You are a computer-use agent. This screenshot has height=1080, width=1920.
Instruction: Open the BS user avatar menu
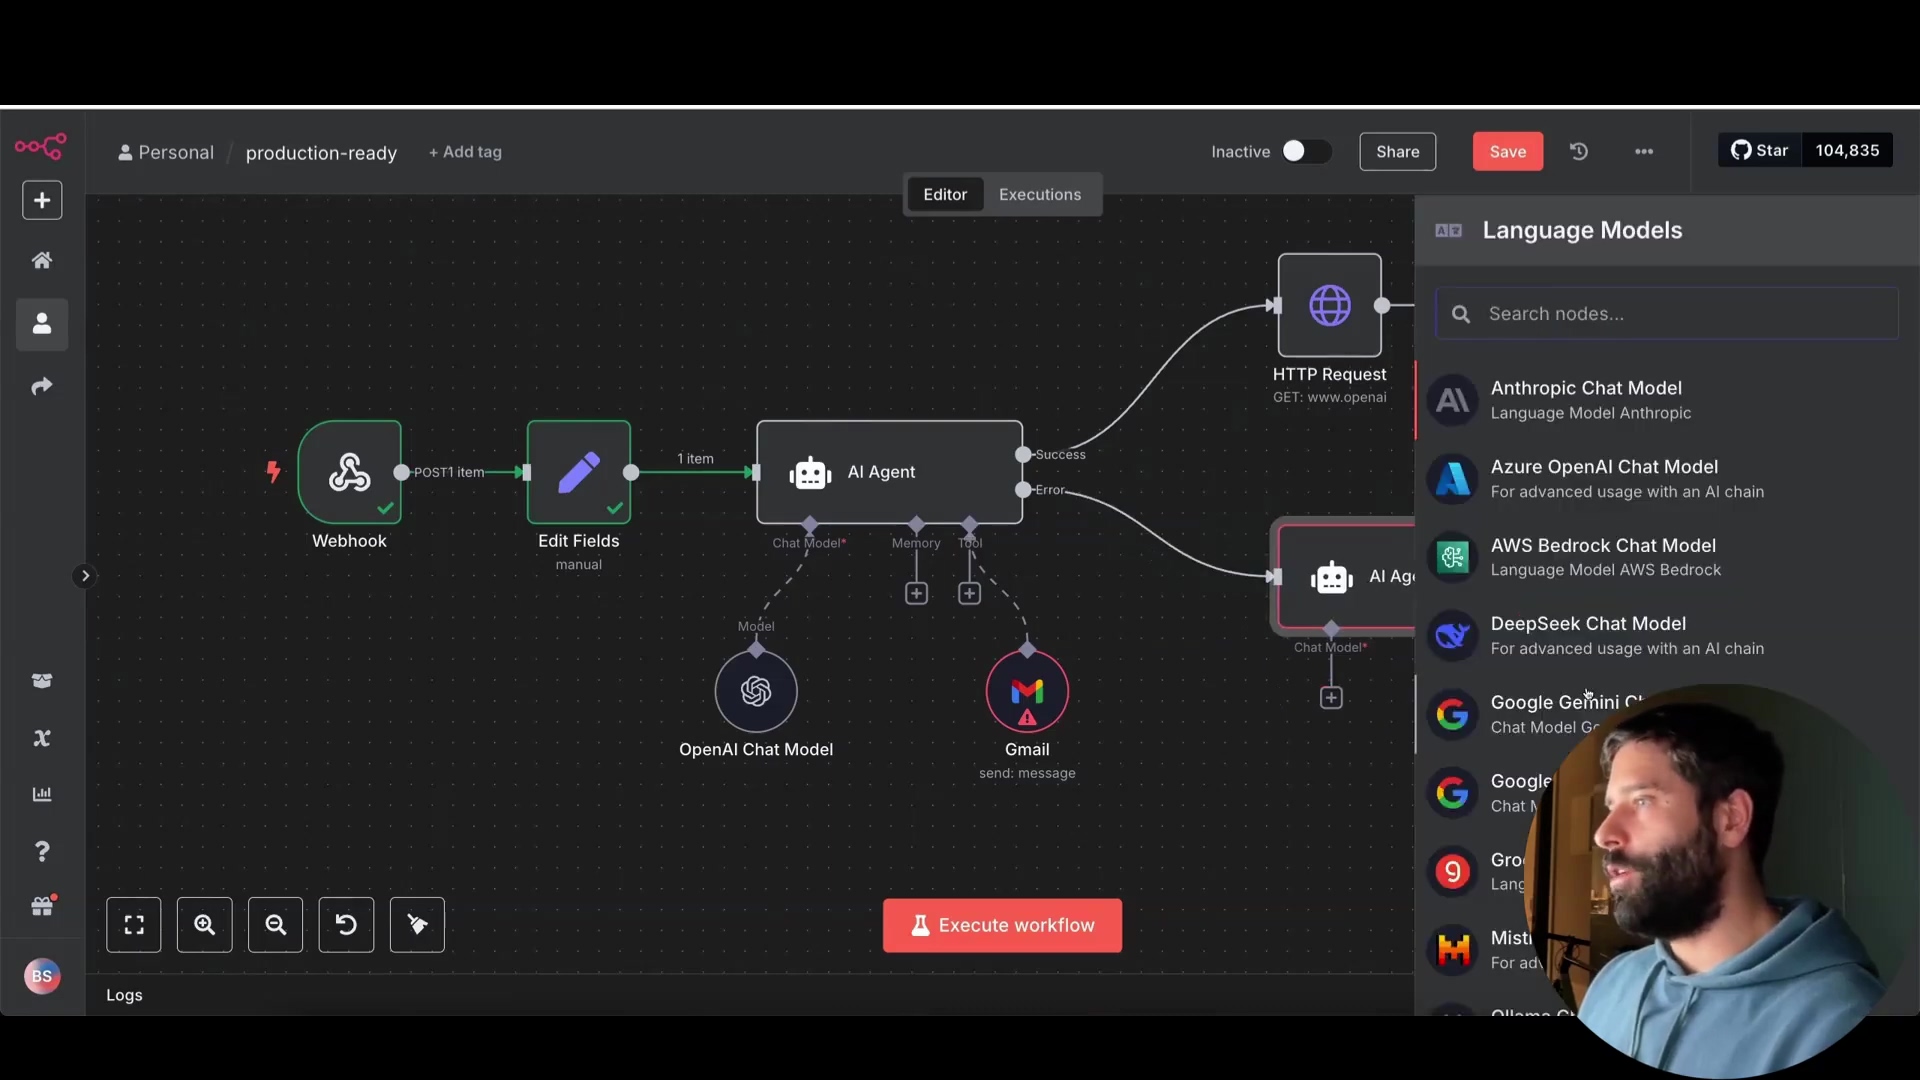[42, 976]
